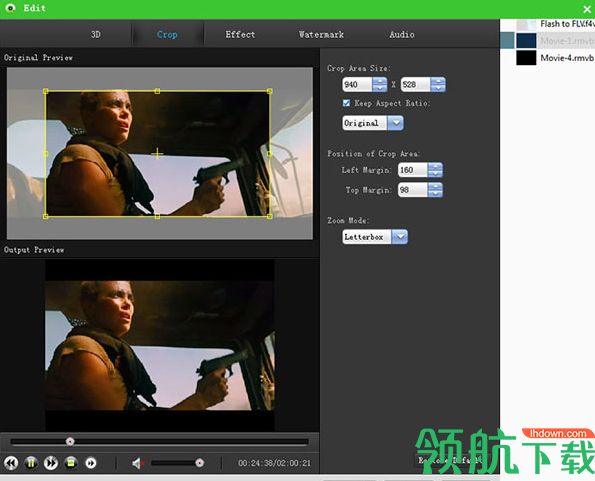Open the Audio tab
This screenshot has width=595, height=481.
[402, 35]
